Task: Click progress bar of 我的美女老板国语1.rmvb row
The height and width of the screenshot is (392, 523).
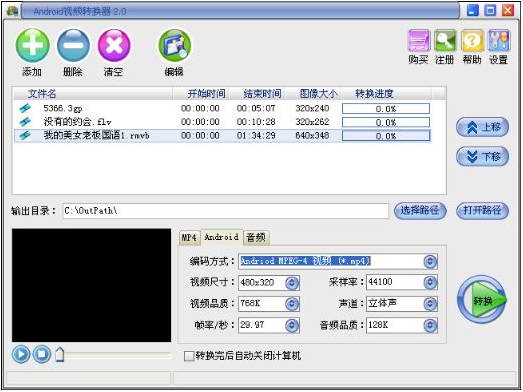Action: click(386, 136)
